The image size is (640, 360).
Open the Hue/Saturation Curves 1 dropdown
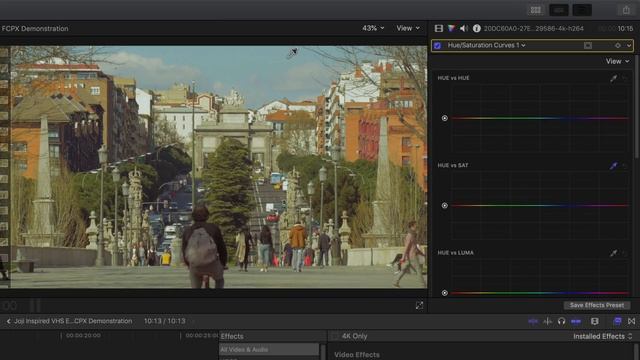coord(486,45)
